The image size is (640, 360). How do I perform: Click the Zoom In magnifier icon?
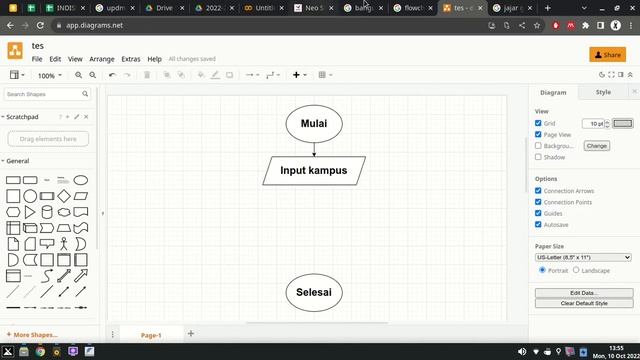click(x=78, y=75)
